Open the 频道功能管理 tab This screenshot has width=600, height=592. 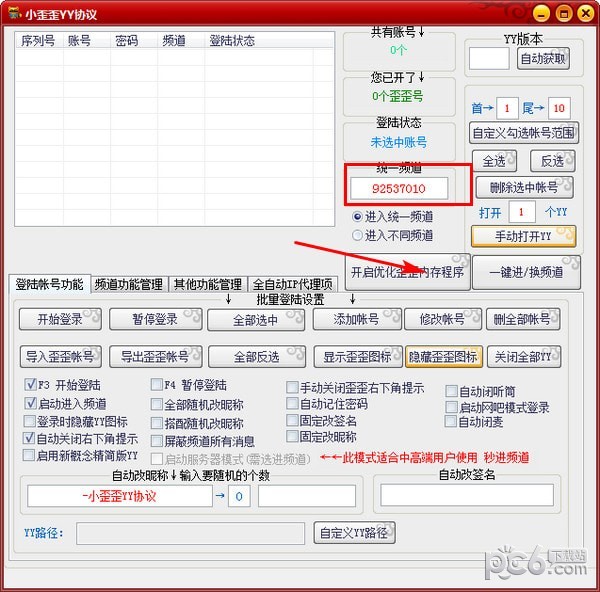click(x=129, y=284)
